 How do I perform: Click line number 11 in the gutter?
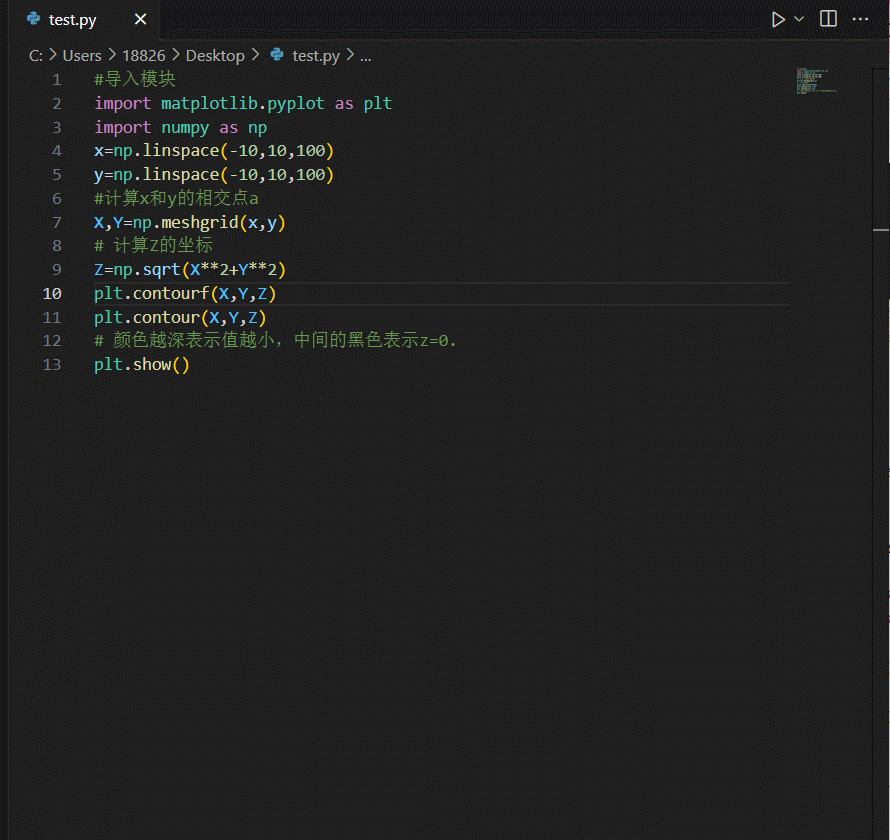[52, 317]
